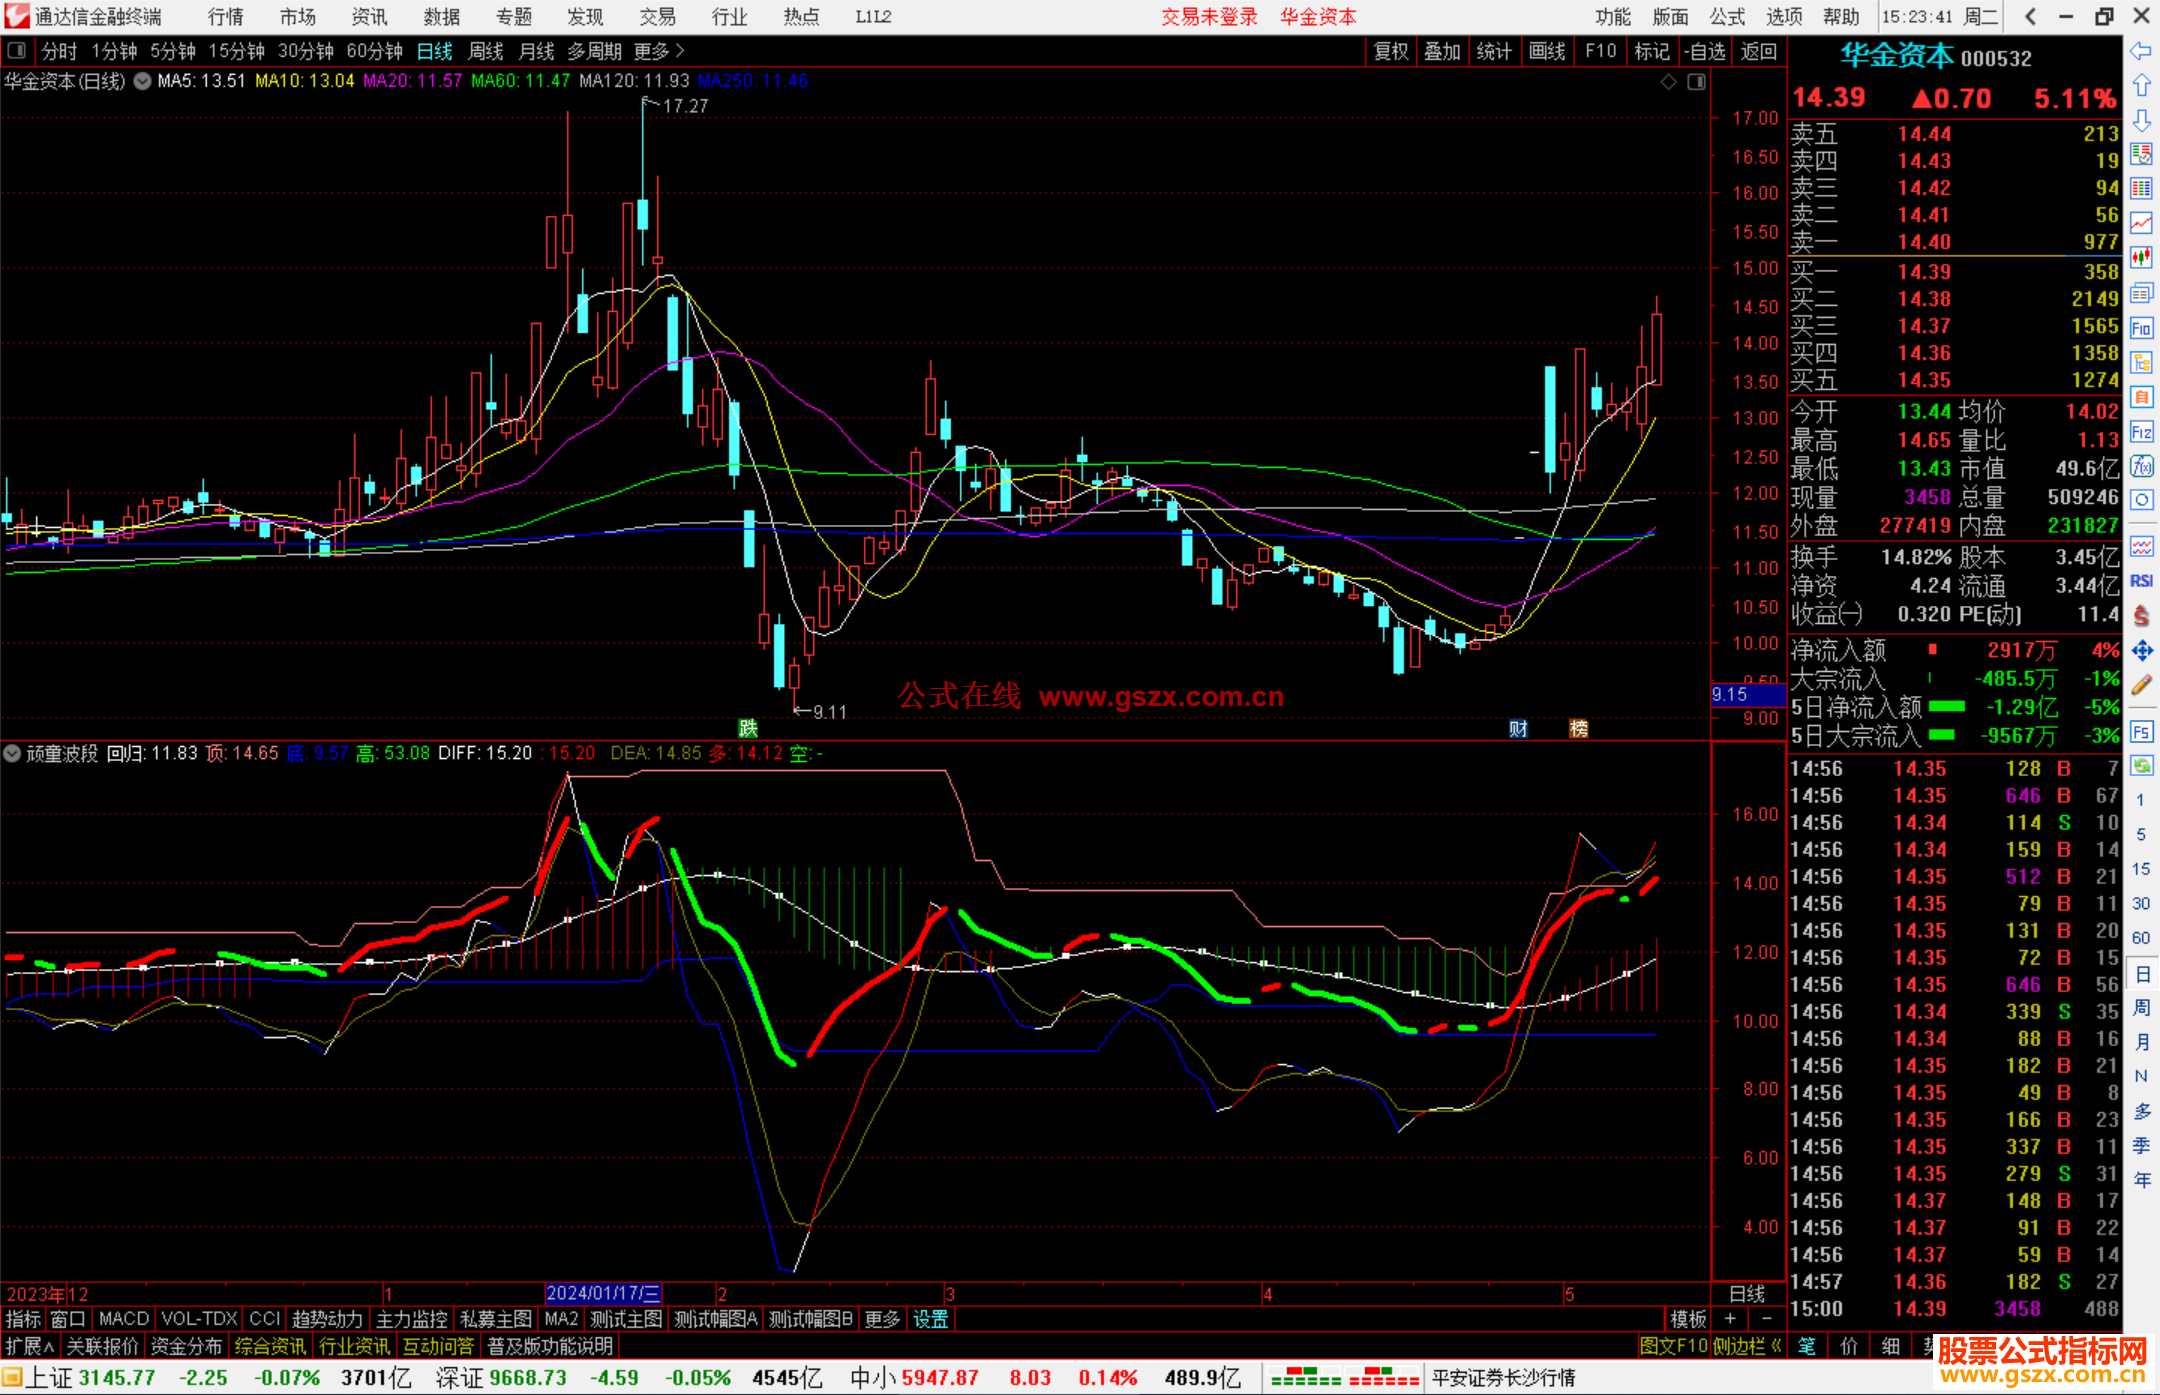Click the f(x) formula sidebar icon
The image size is (2160, 1395).
[2141, 467]
